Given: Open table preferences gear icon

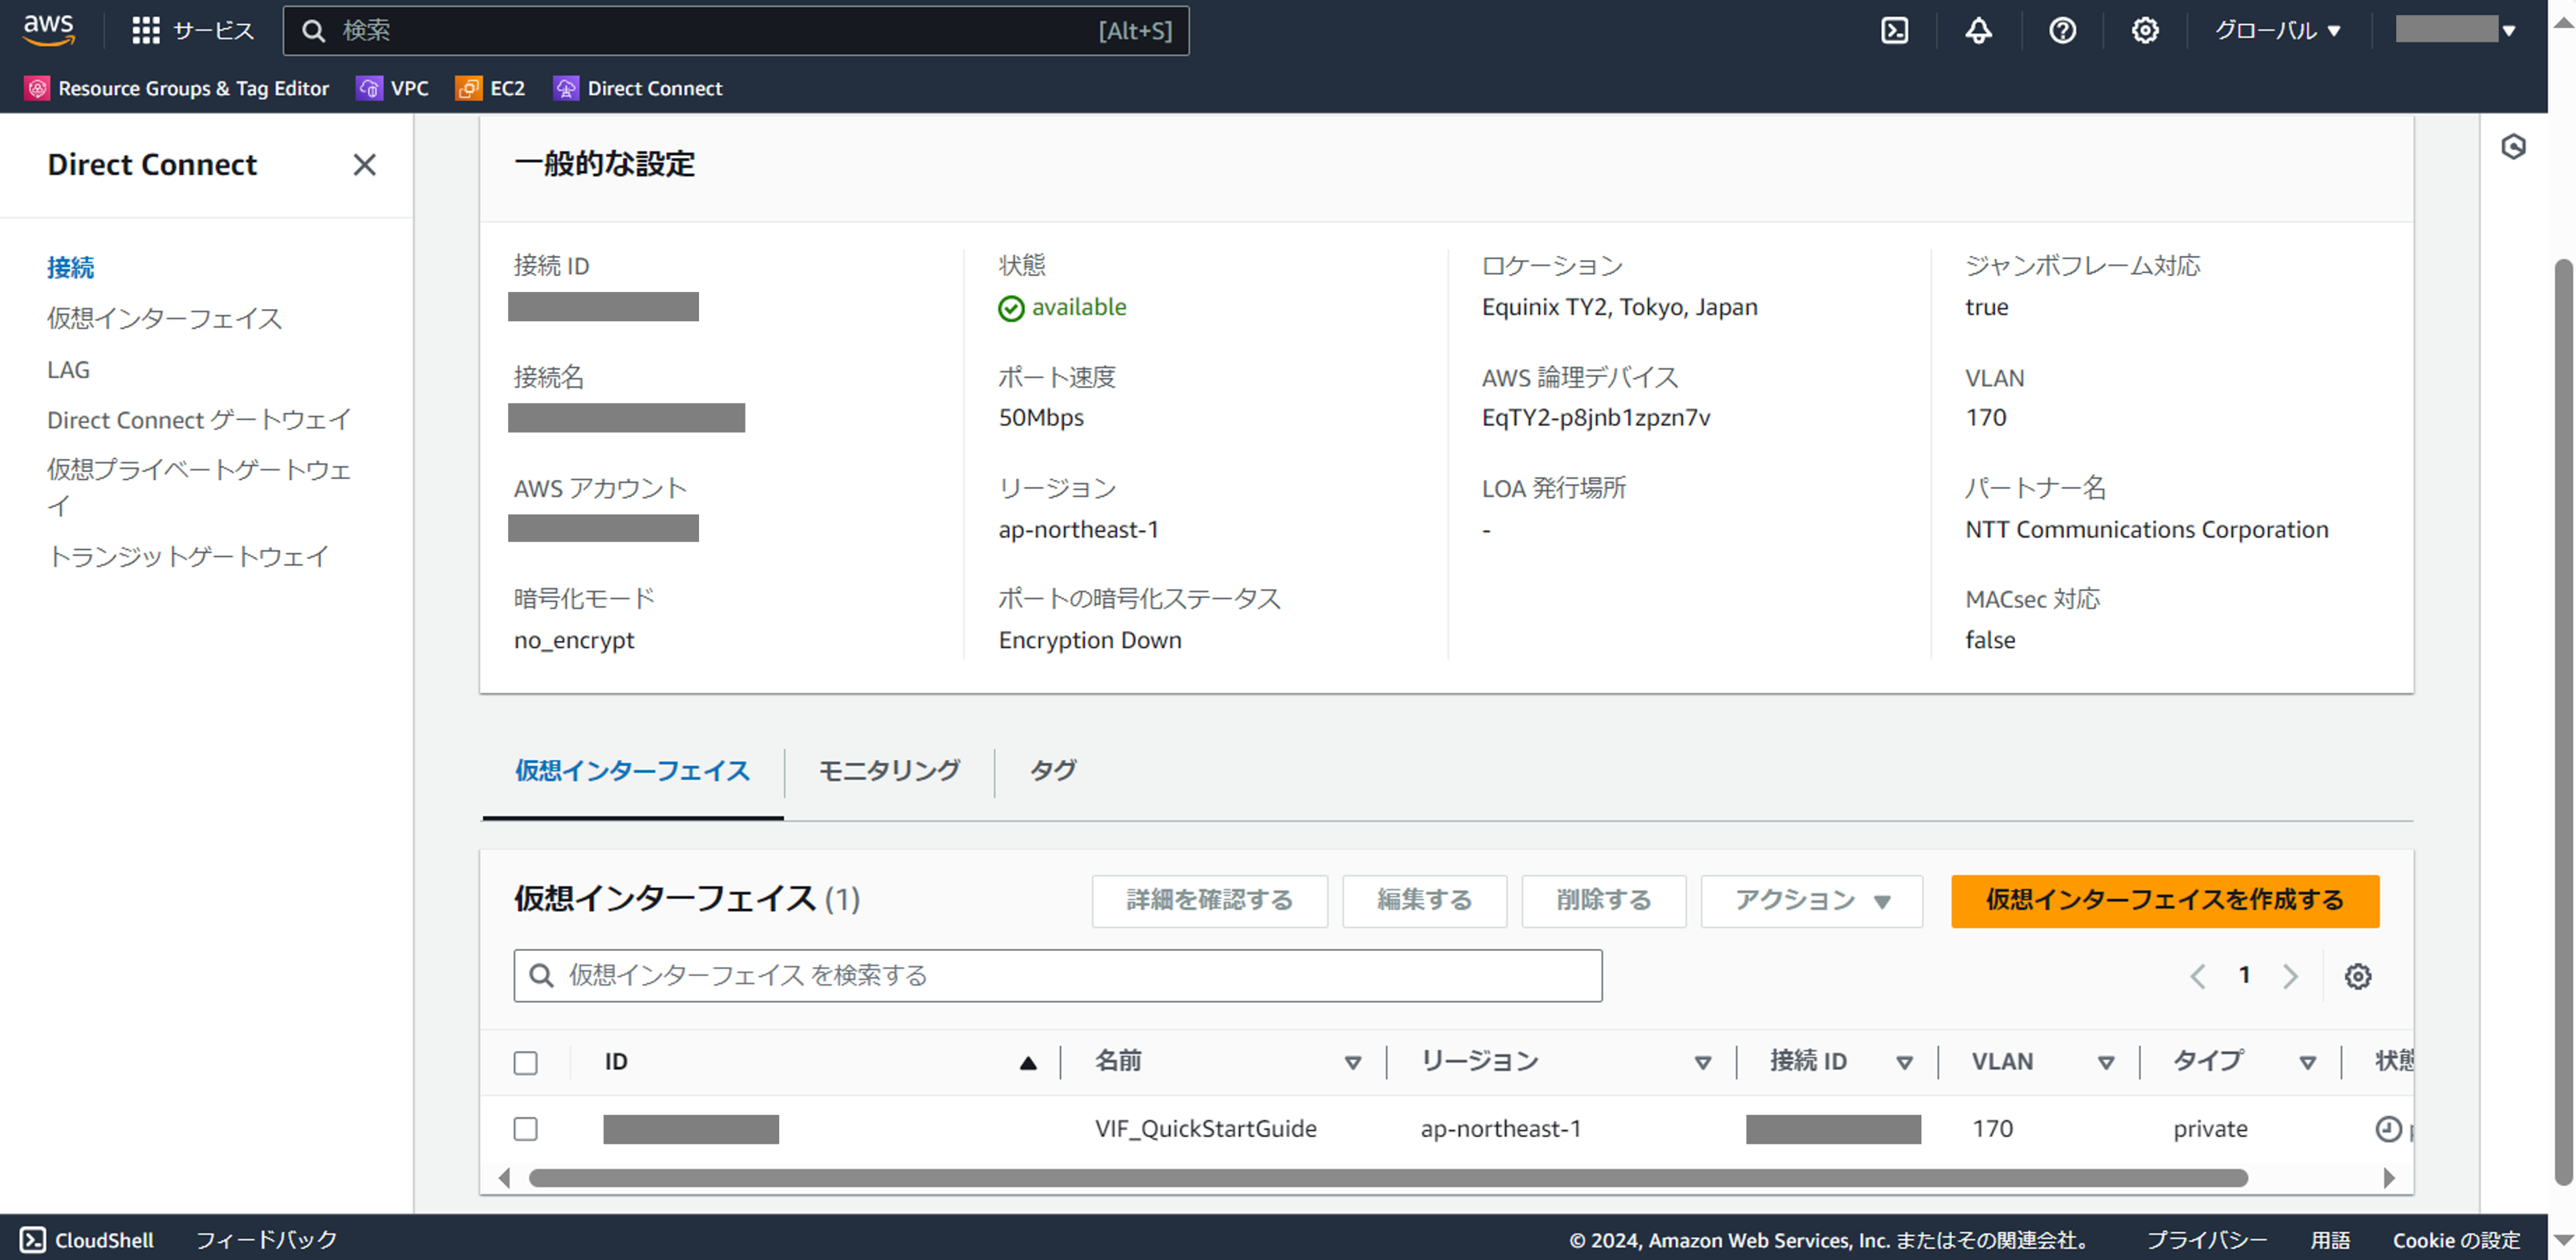Looking at the screenshot, I should point(2357,976).
